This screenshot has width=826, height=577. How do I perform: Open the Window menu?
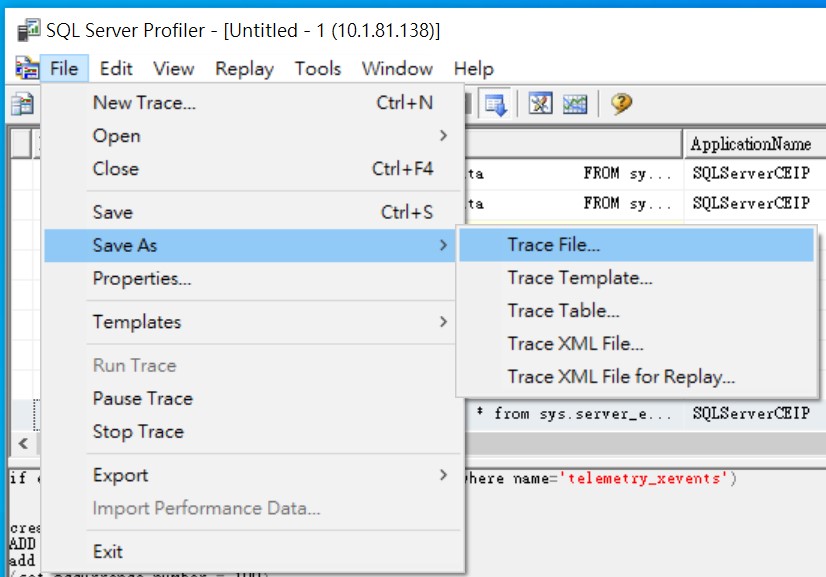tap(397, 68)
